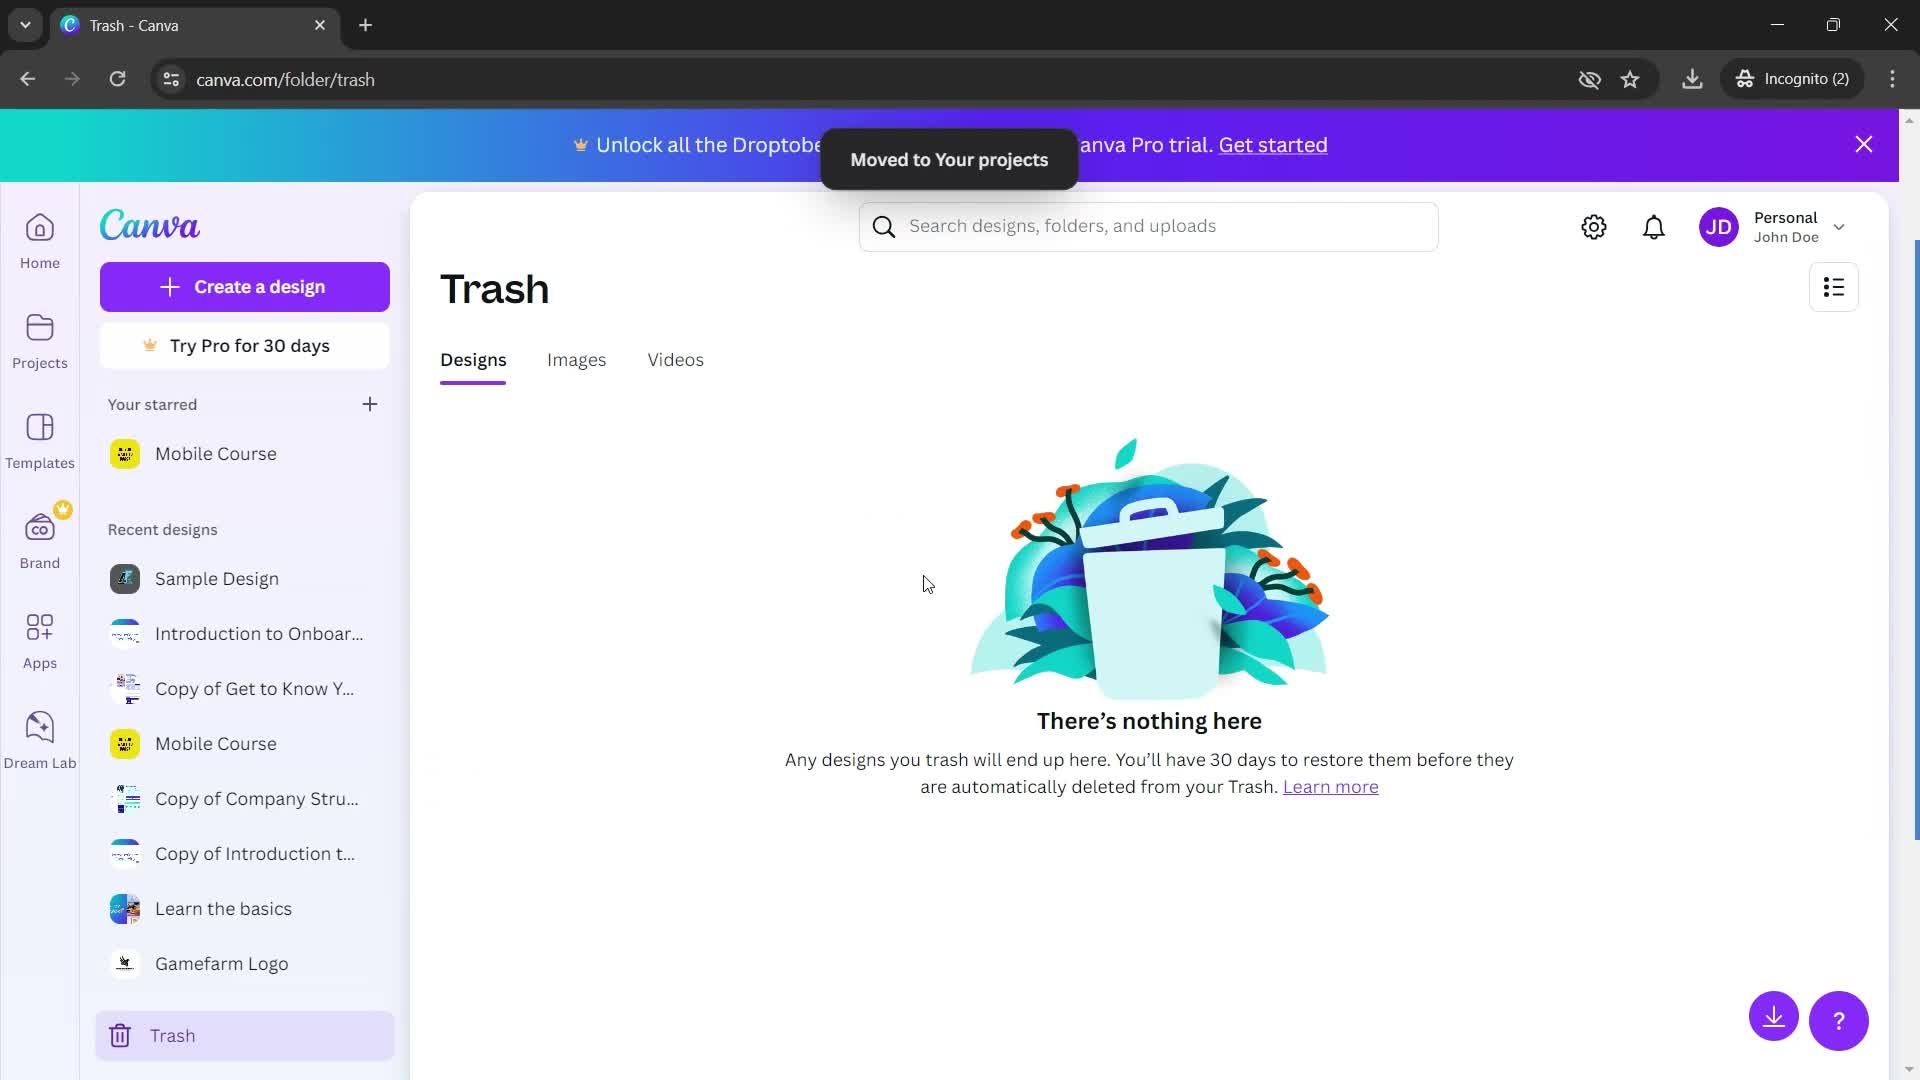View site information icon in address bar
This screenshot has height=1080, width=1920.
click(x=171, y=79)
